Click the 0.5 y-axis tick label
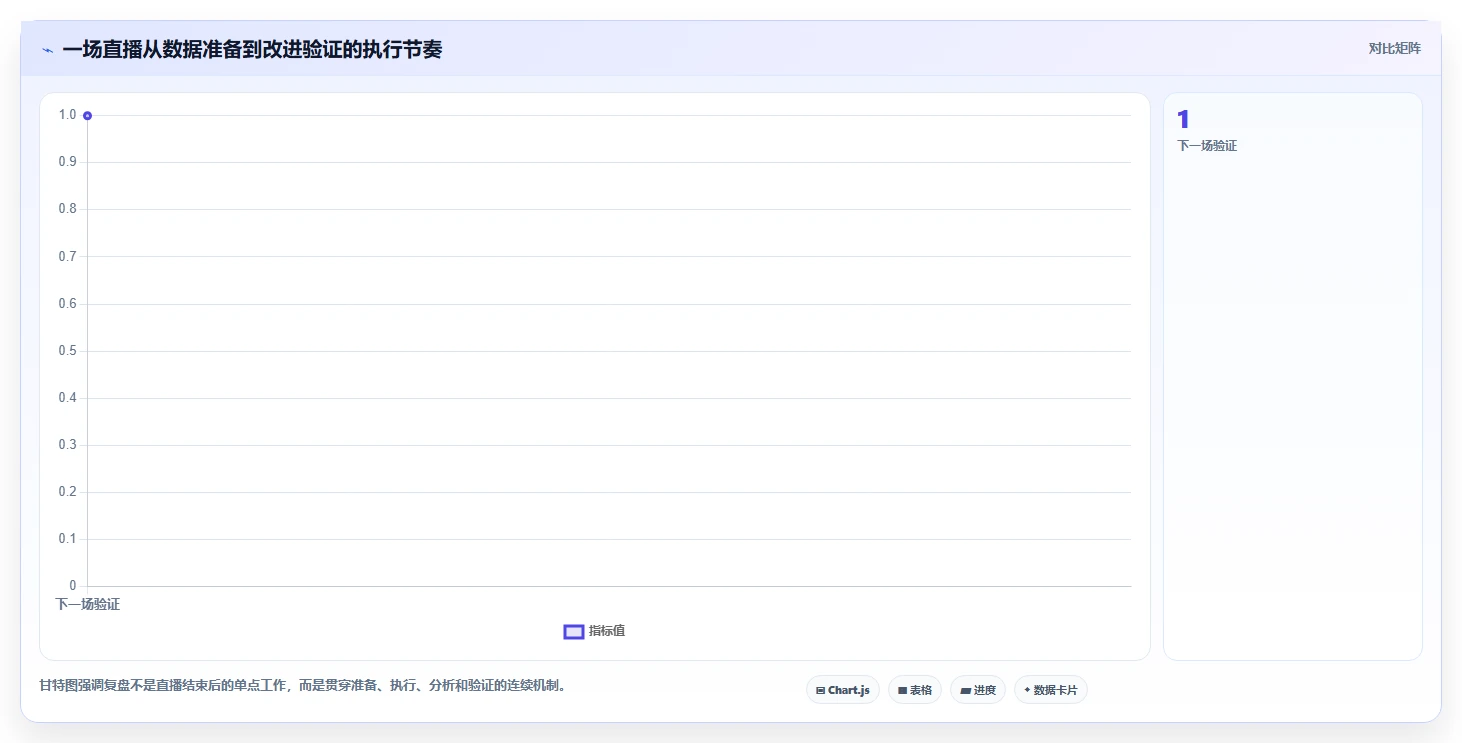 [x=68, y=351]
